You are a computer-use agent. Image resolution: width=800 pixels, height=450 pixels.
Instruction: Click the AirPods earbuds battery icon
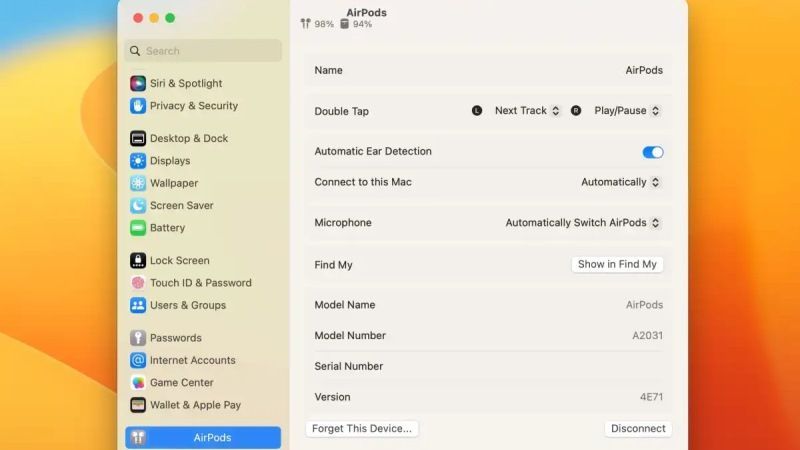click(305, 23)
